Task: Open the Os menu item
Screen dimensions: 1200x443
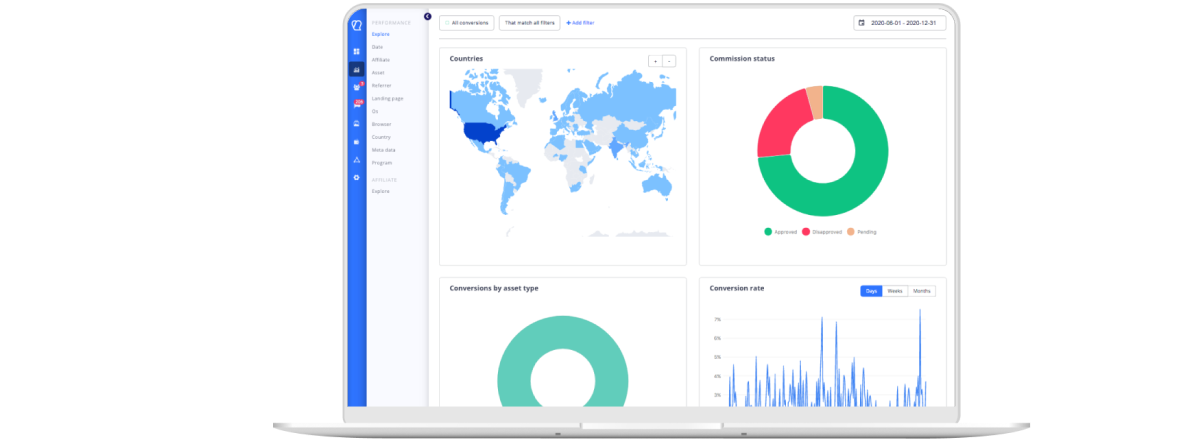Action: coord(374,111)
